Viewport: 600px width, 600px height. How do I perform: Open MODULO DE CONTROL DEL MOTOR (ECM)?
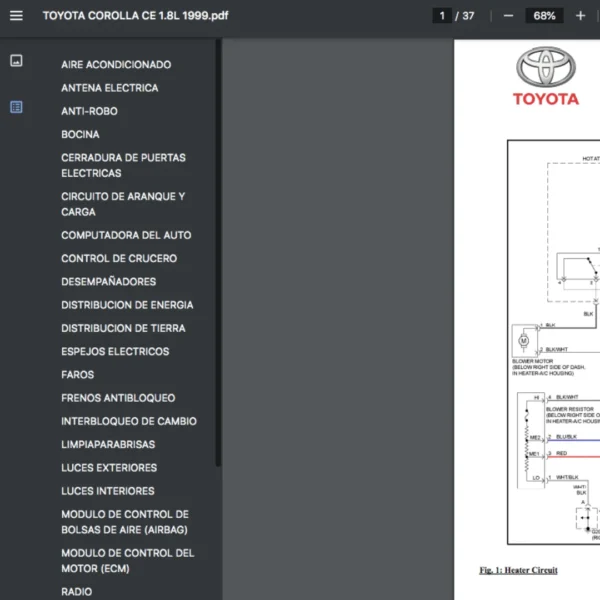(127, 560)
